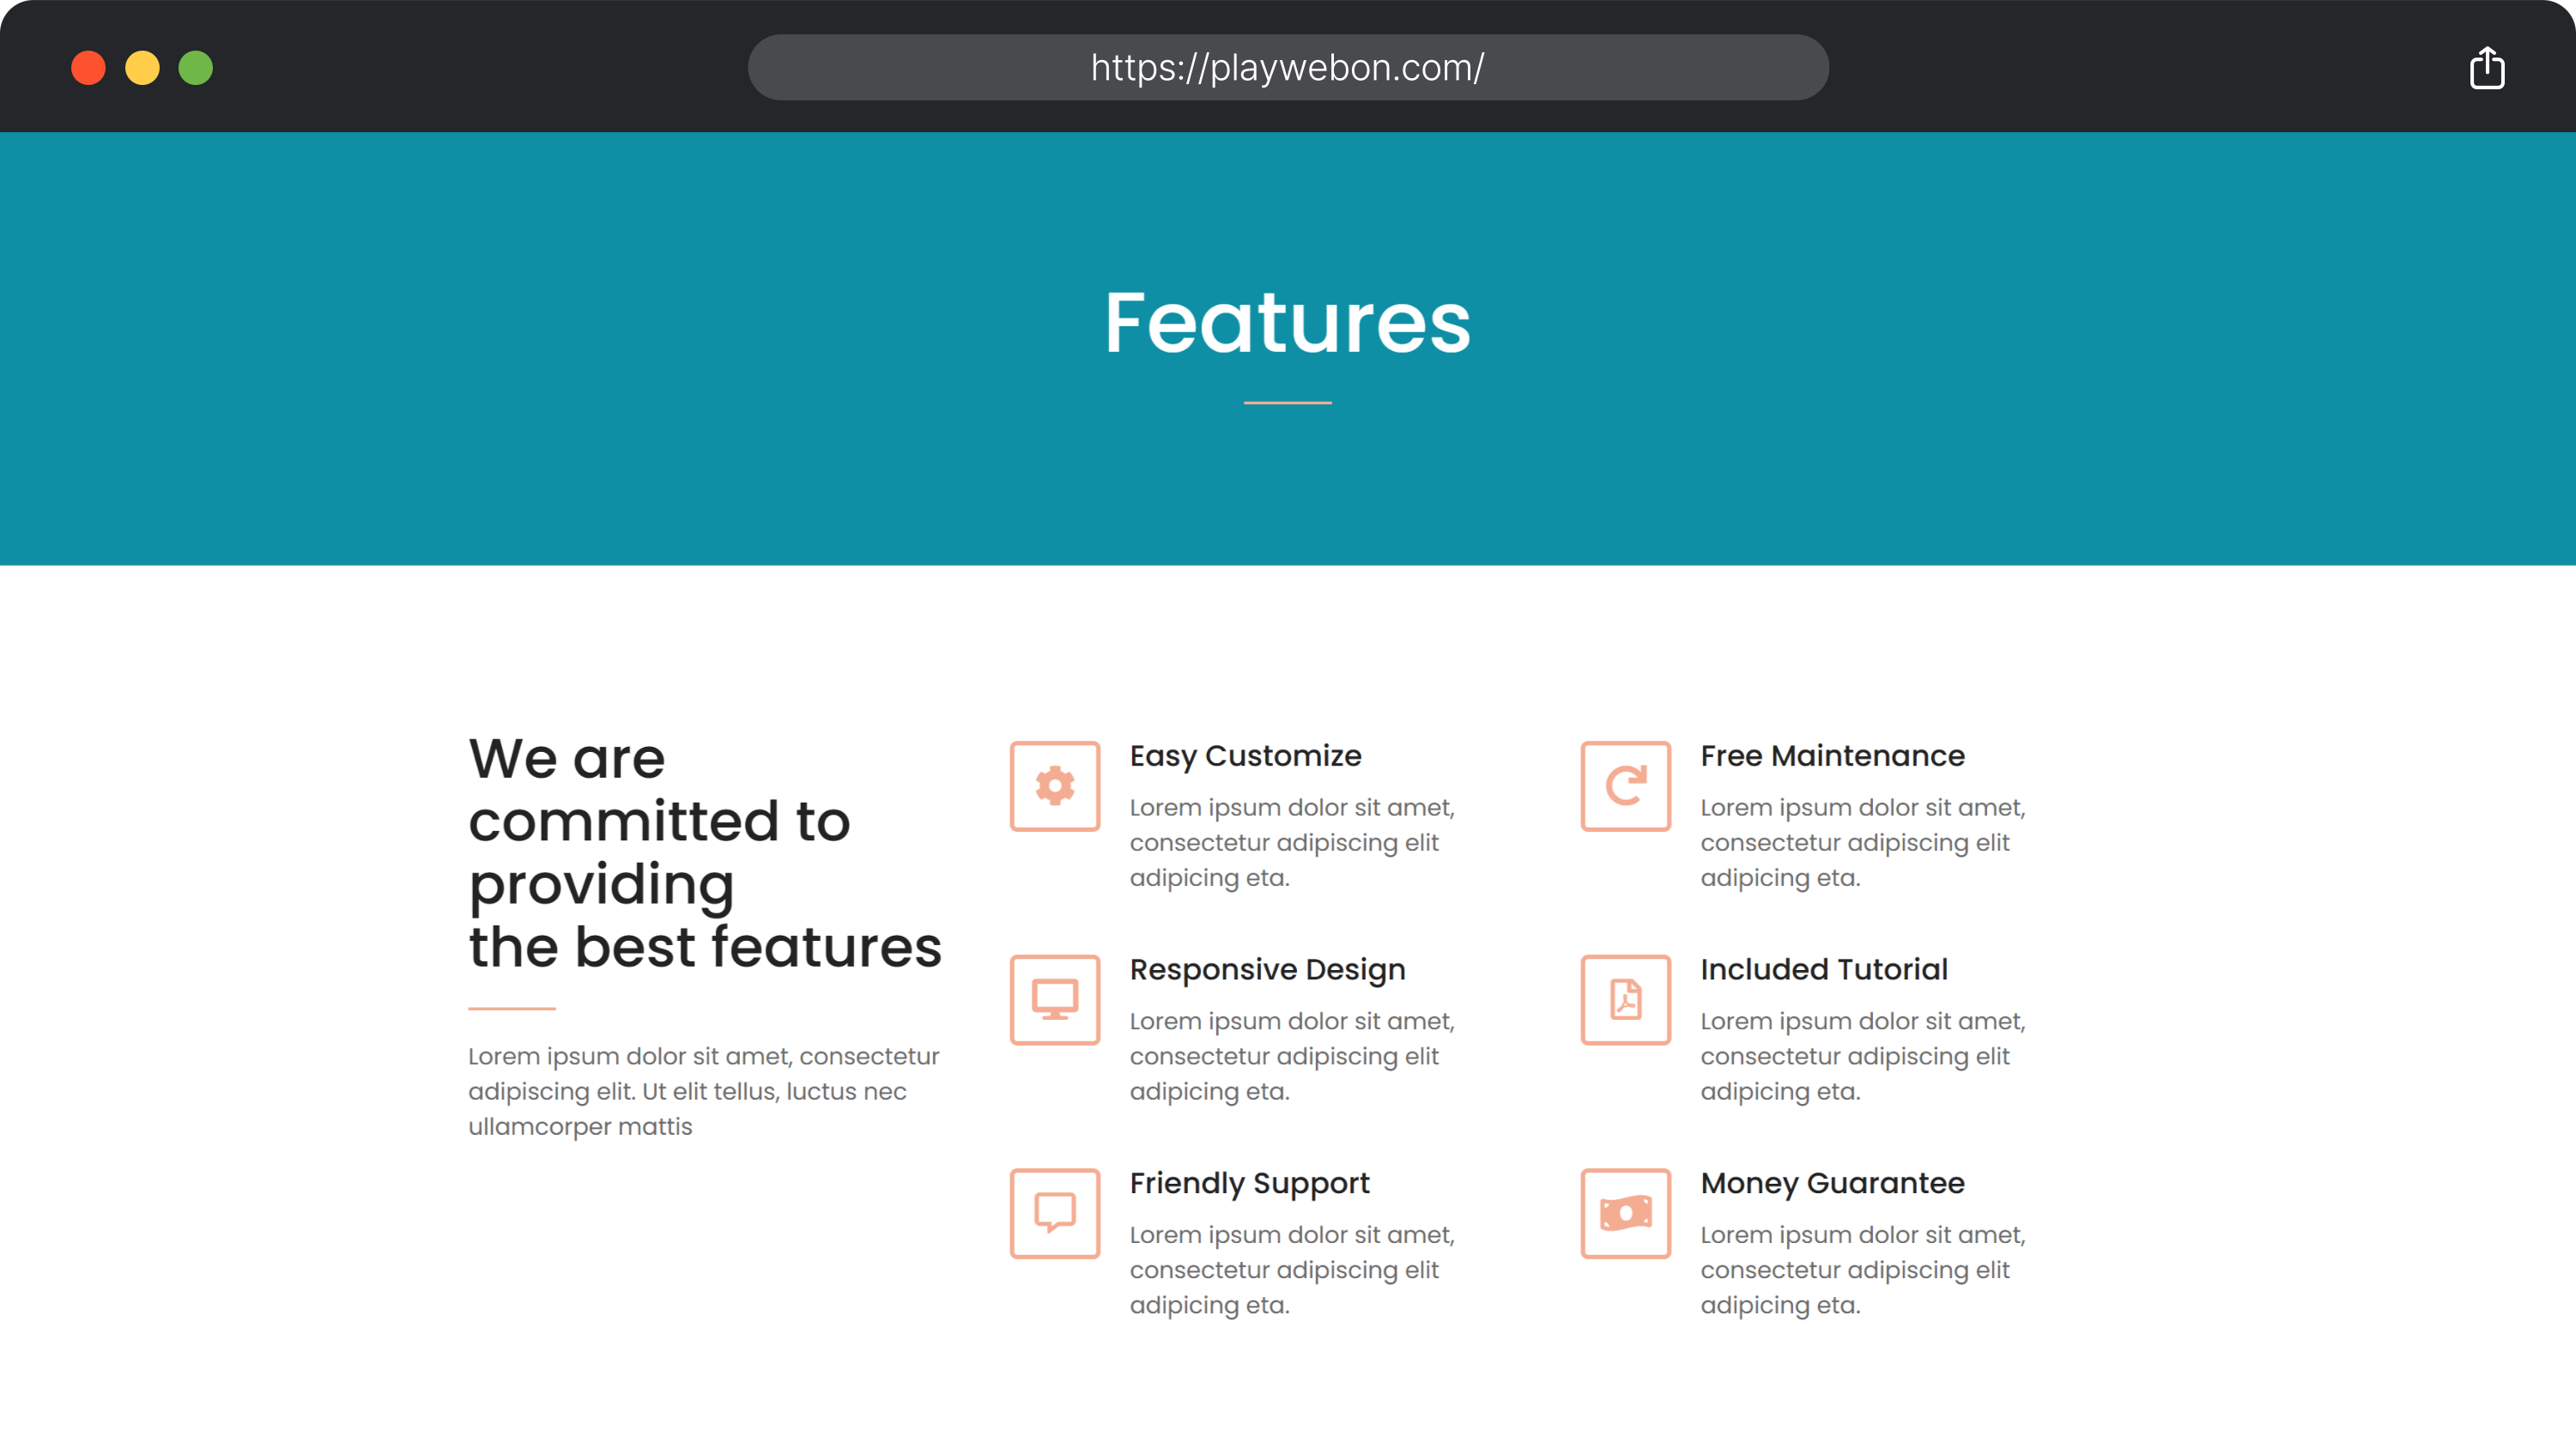Click the Responsive Design heading
2576x1449 pixels.
(x=1267, y=970)
